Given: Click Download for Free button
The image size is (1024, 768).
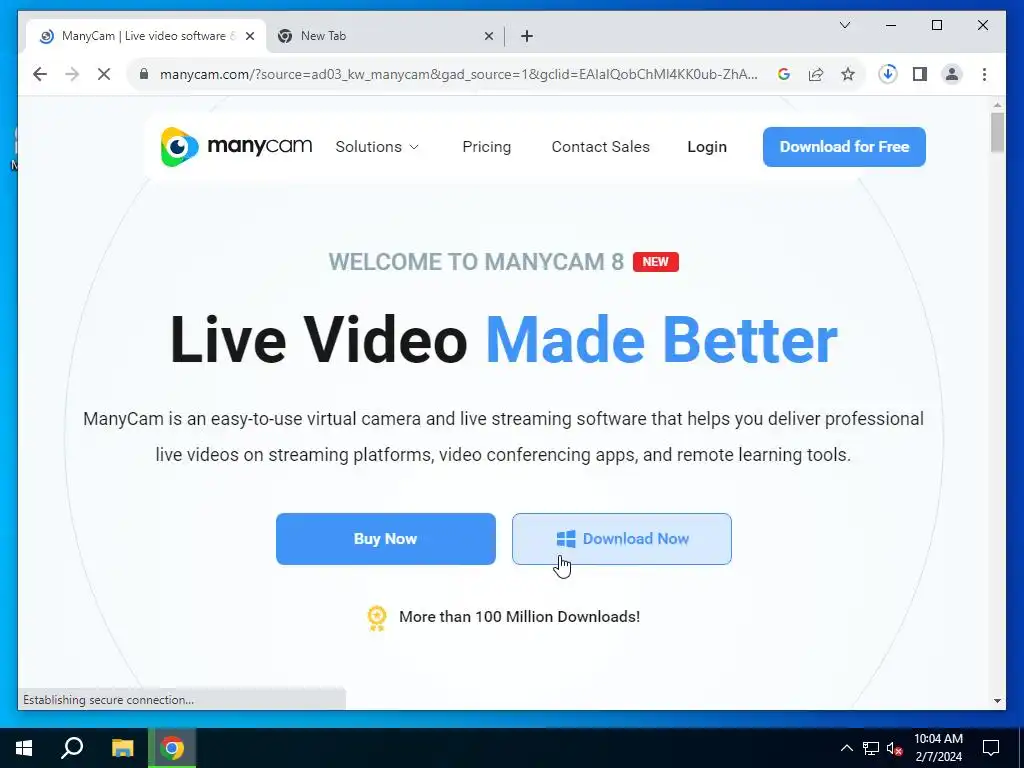Looking at the screenshot, I should click(844, 147).
